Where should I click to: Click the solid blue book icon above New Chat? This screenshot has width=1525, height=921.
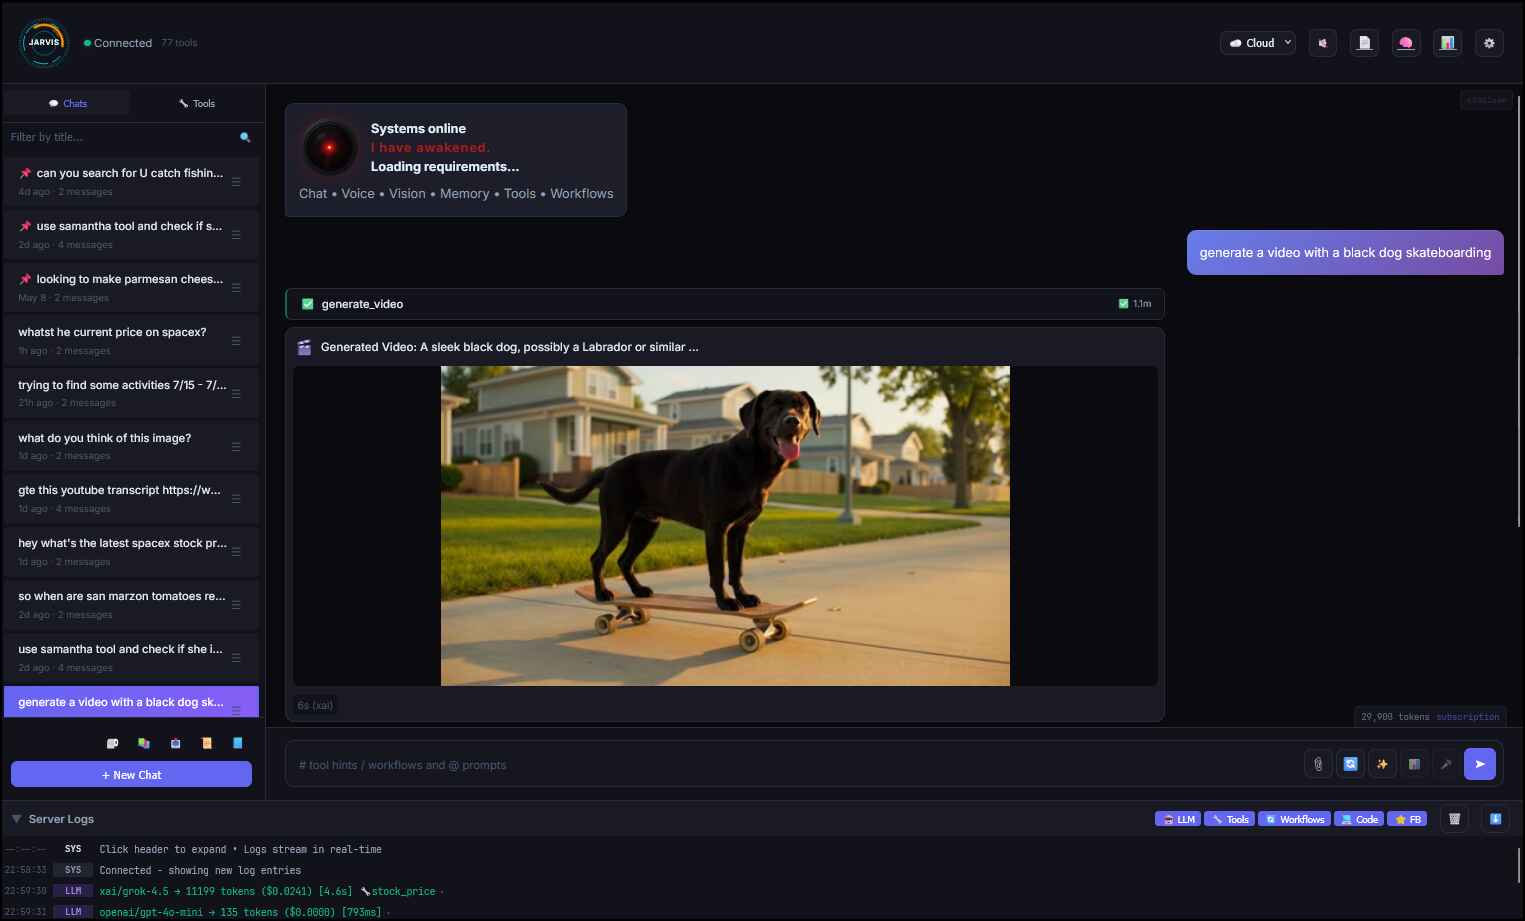coord(238,743)
